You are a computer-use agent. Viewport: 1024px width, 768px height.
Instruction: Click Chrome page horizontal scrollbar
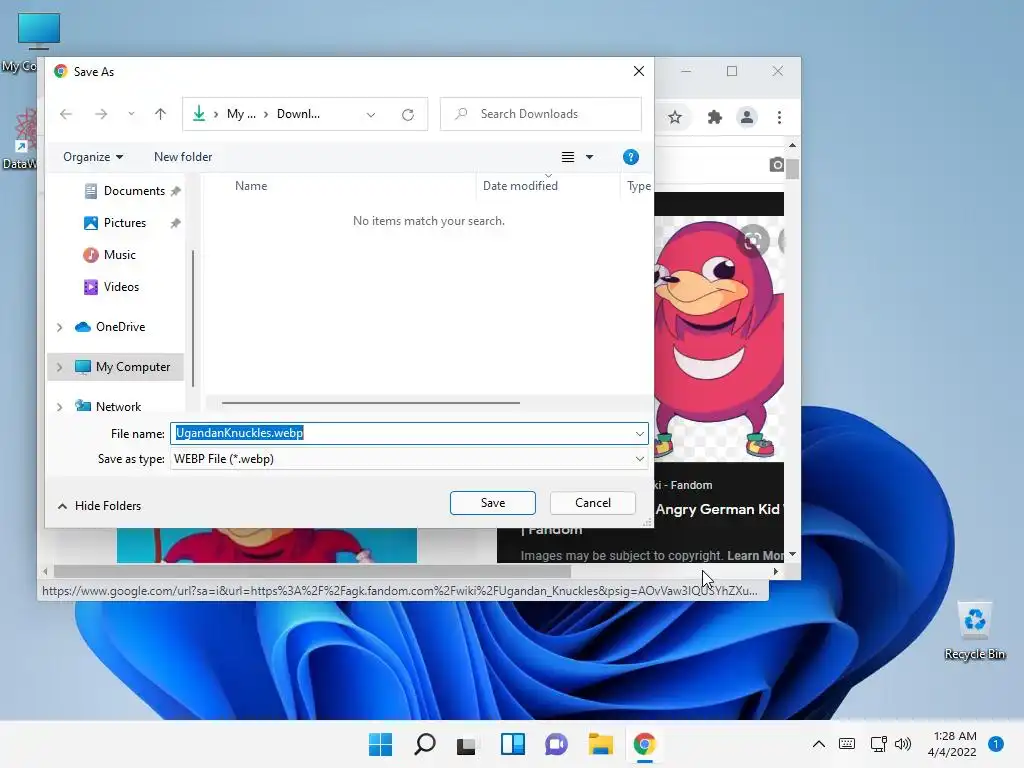click(x=312, y=571)
